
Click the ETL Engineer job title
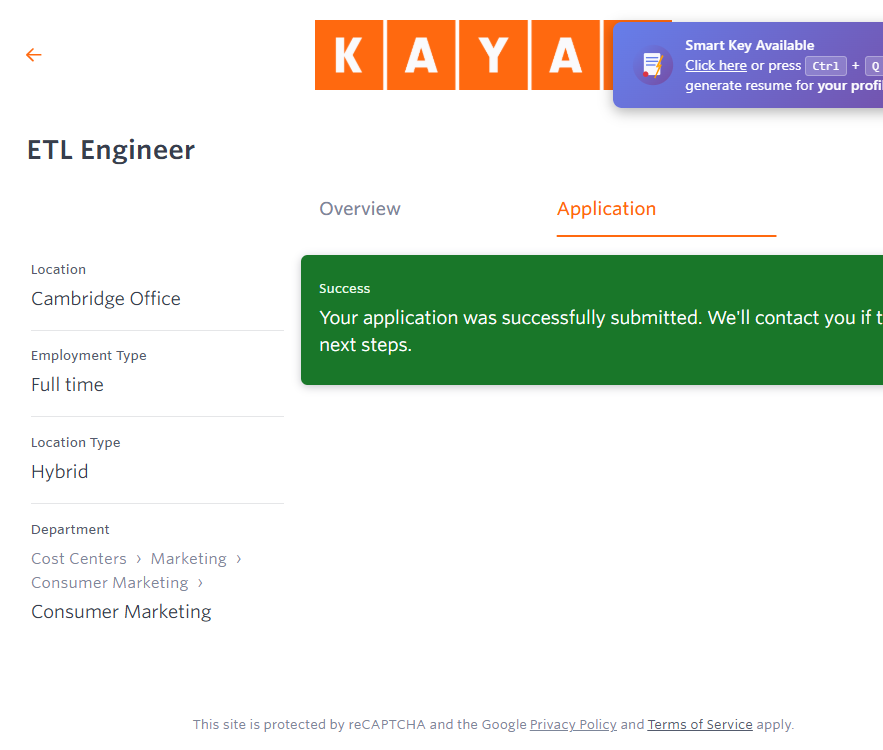point(111,150)
